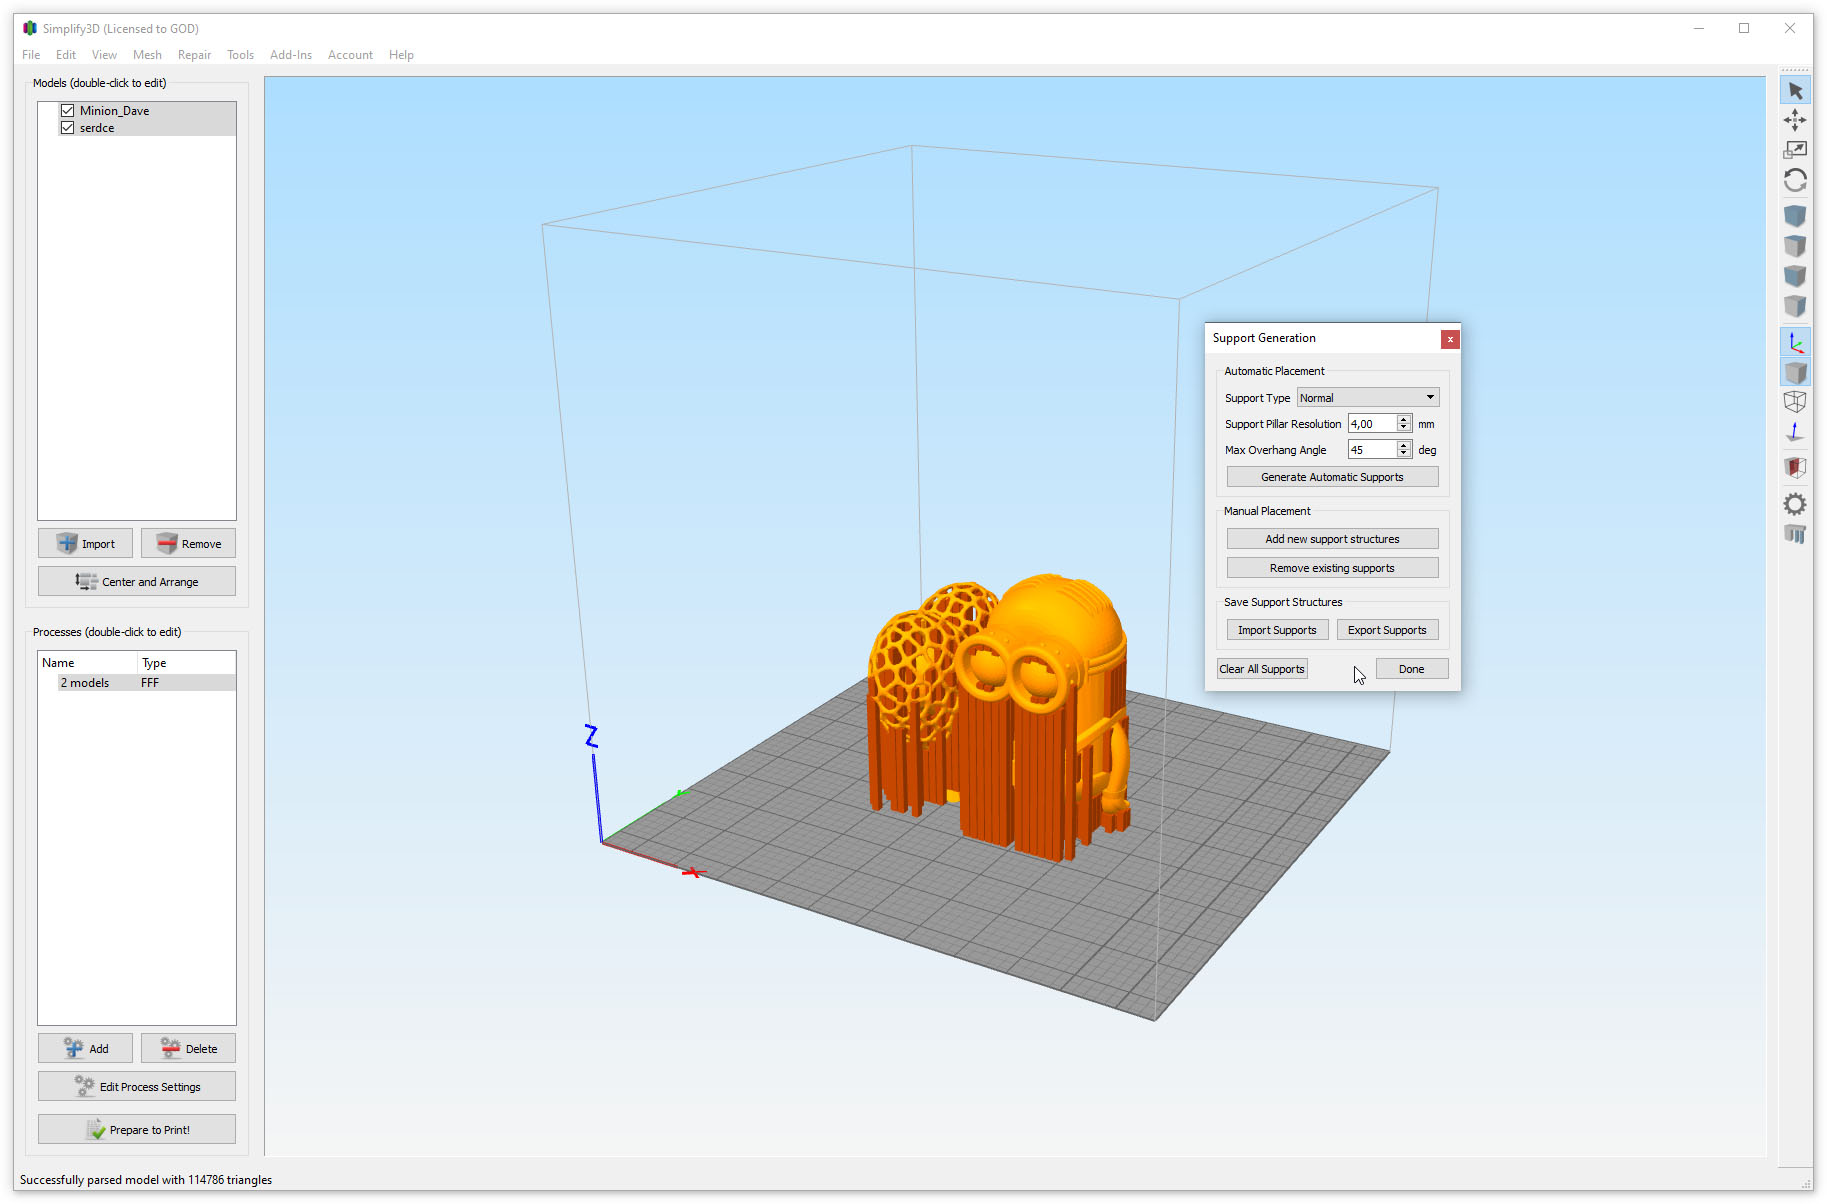This screenshot has width=1827, height=1204.
Task: Select the 2 models process row
Action: [x=137, y=683]
